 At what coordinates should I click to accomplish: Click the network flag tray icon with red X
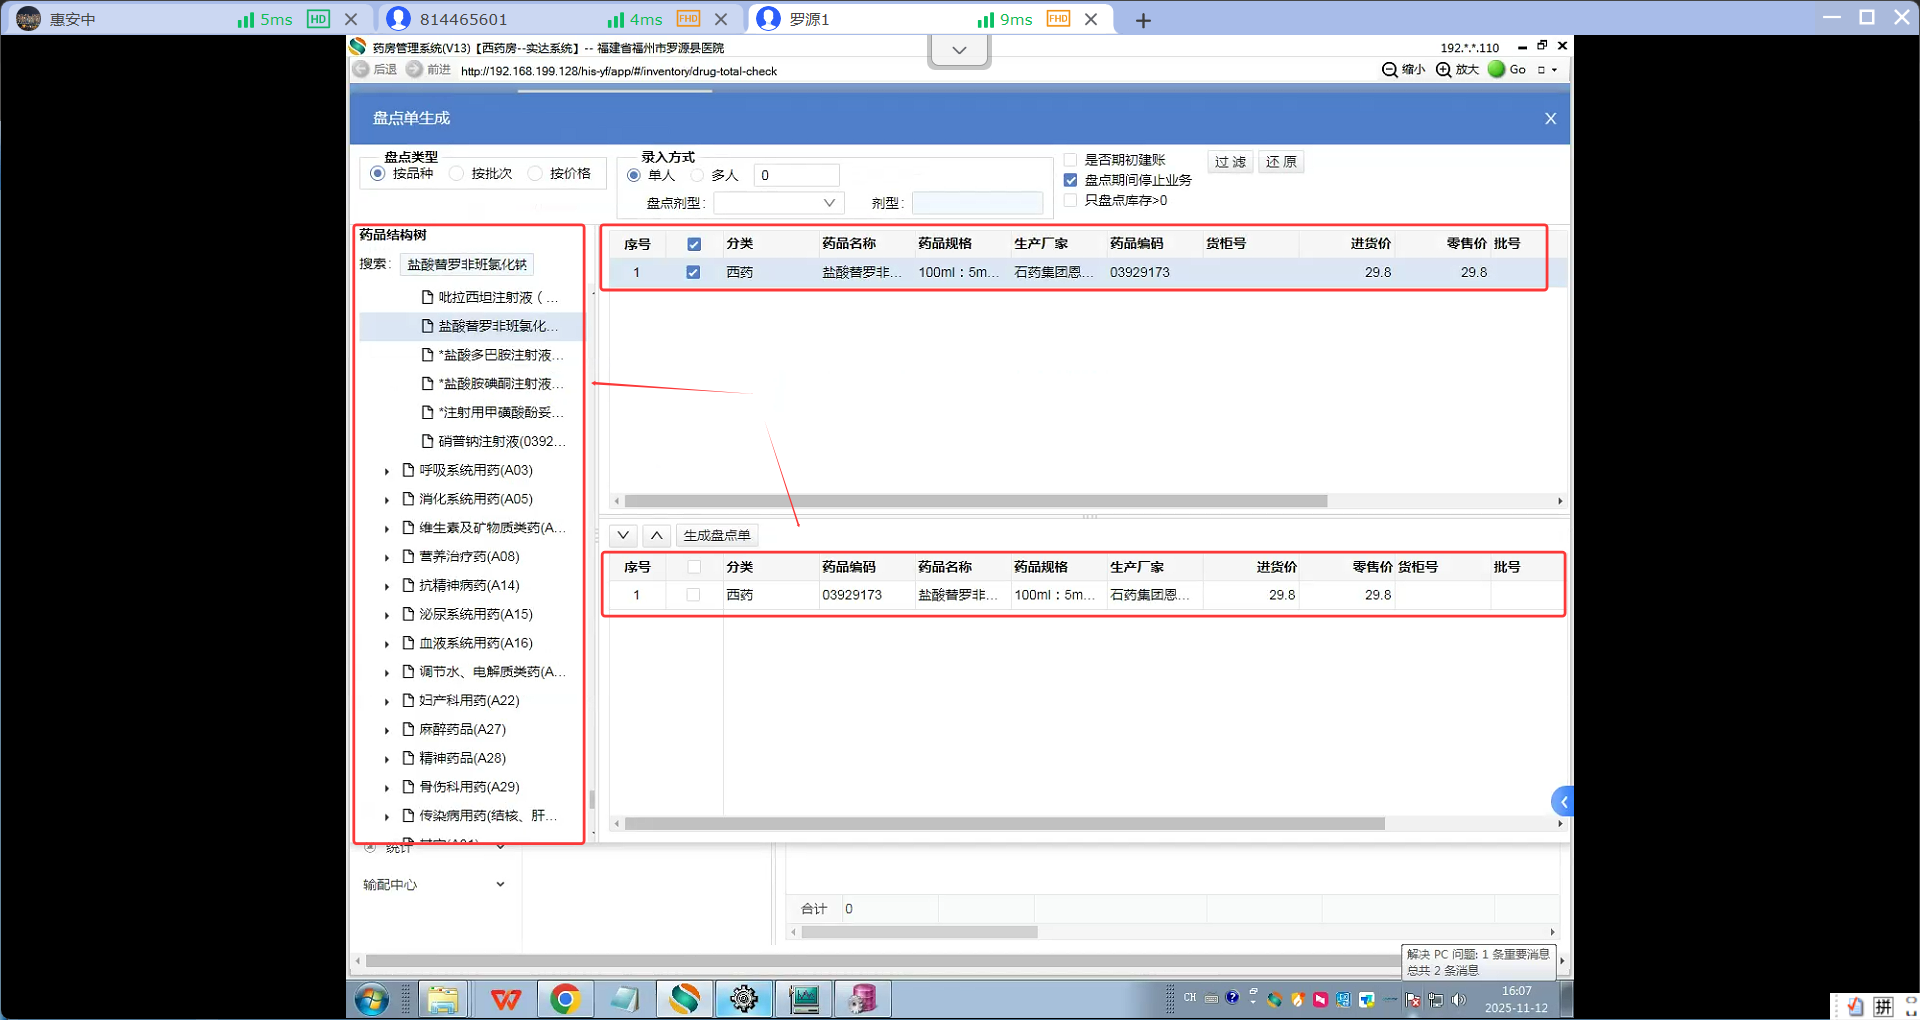(1413, 999)
